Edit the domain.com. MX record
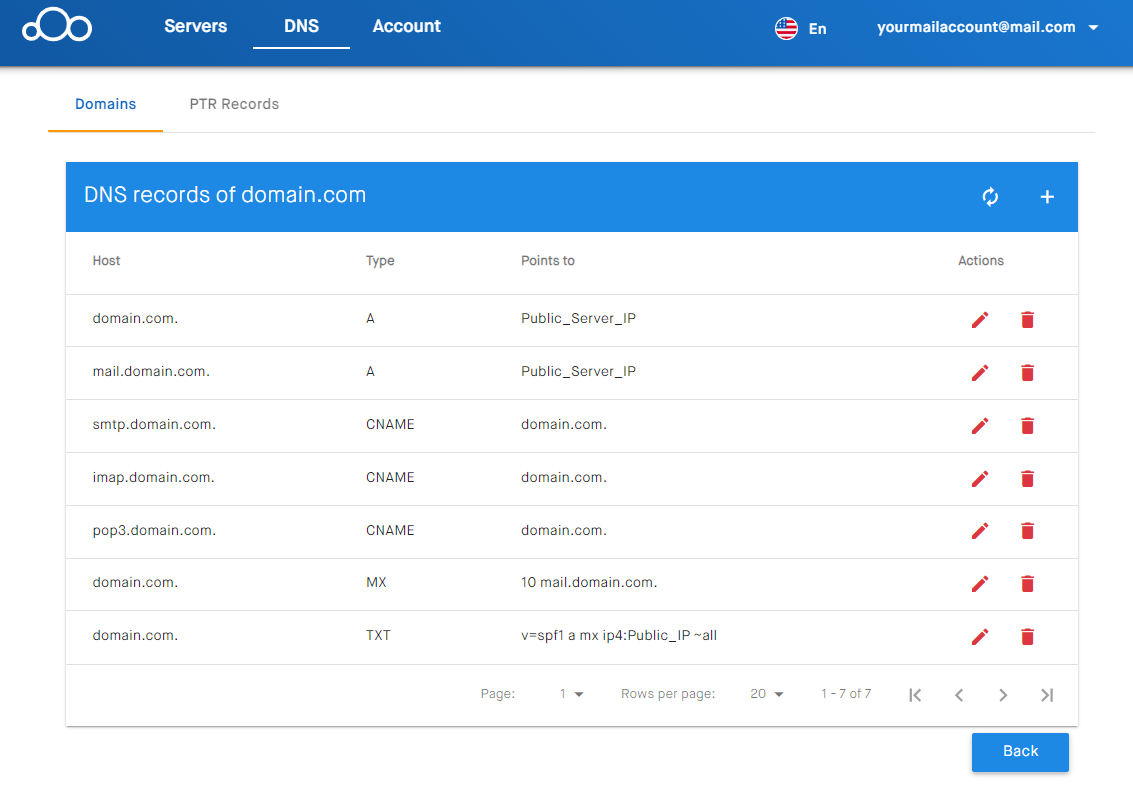 click(x=980, y=584)
